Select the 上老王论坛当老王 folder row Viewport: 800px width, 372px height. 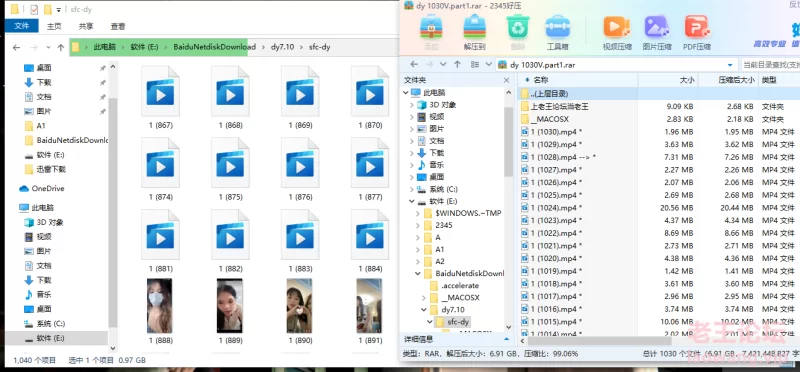click(x=659, y=107)
